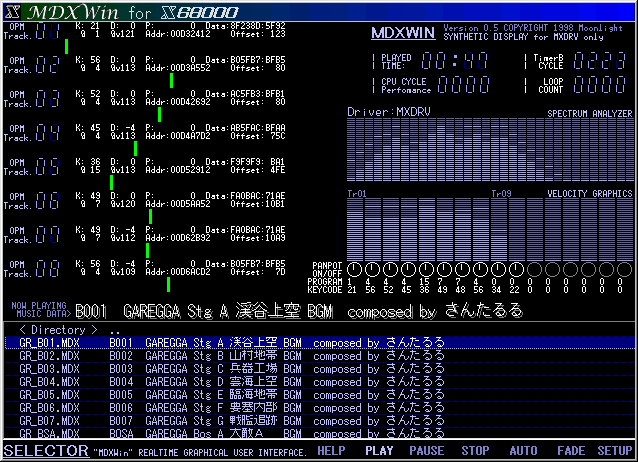This screenshot has width=638, height=462.
Task: Select file GR_B04.MDX
Action: (319, 382)
